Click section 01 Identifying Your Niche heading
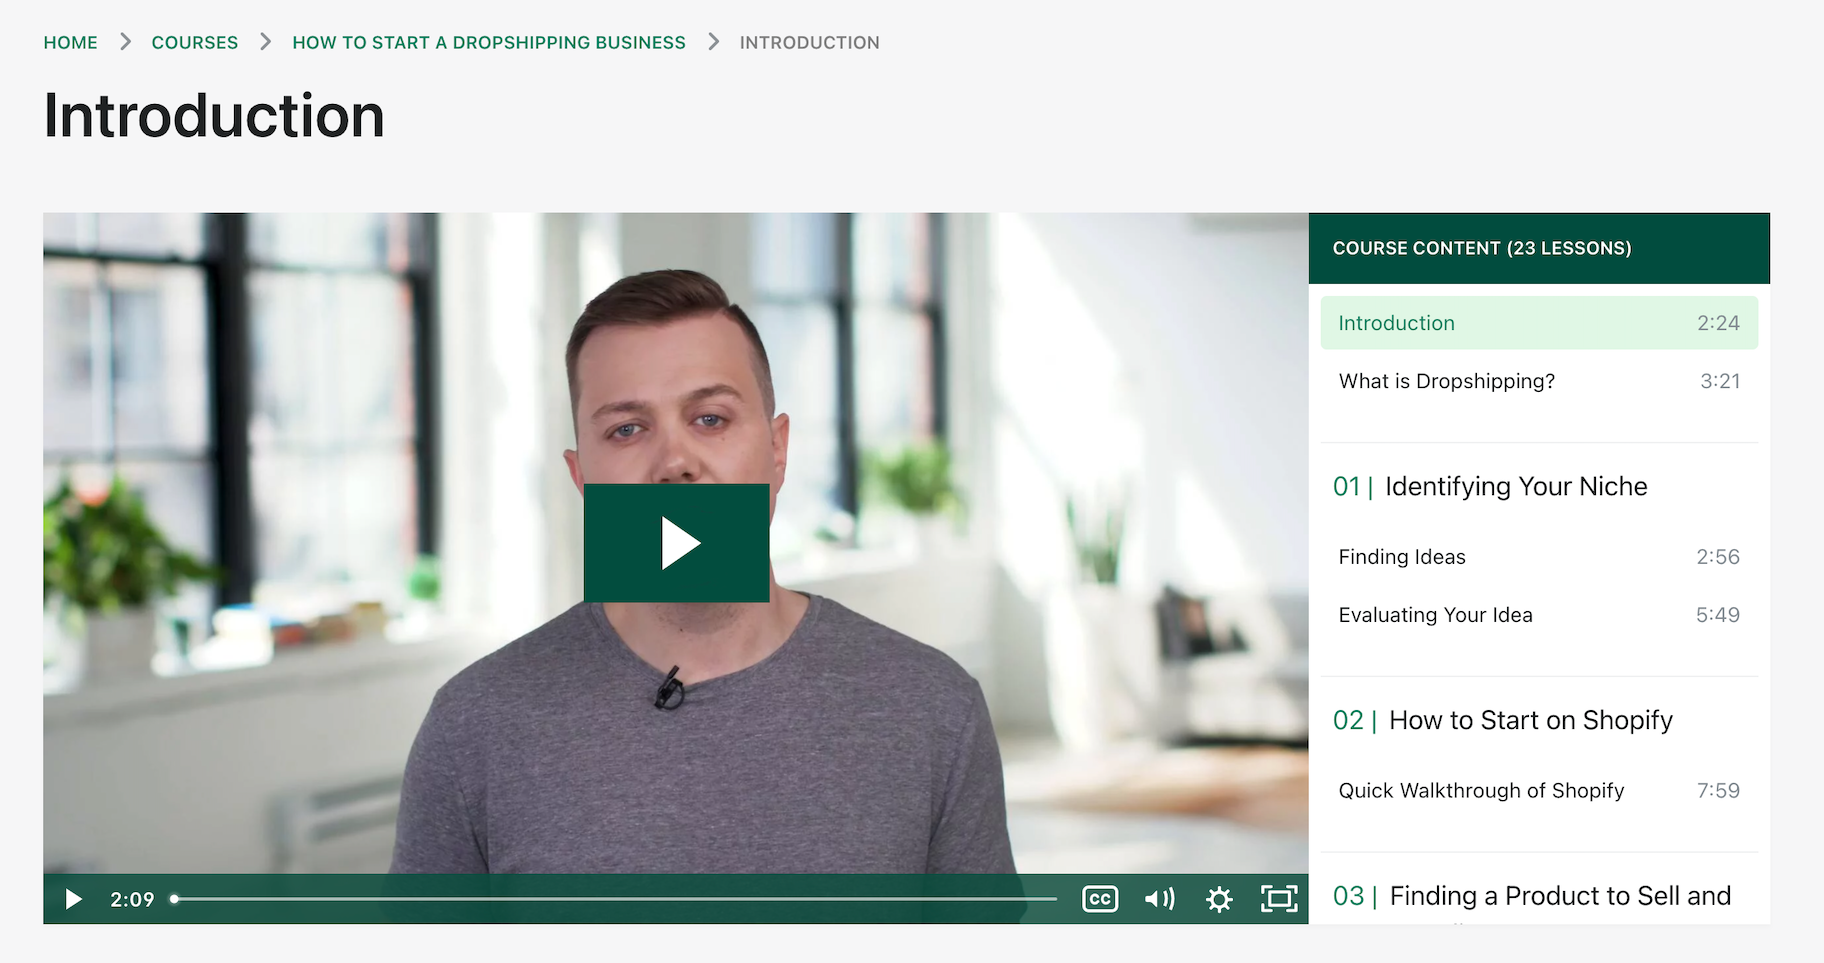 coord(1490,487)
